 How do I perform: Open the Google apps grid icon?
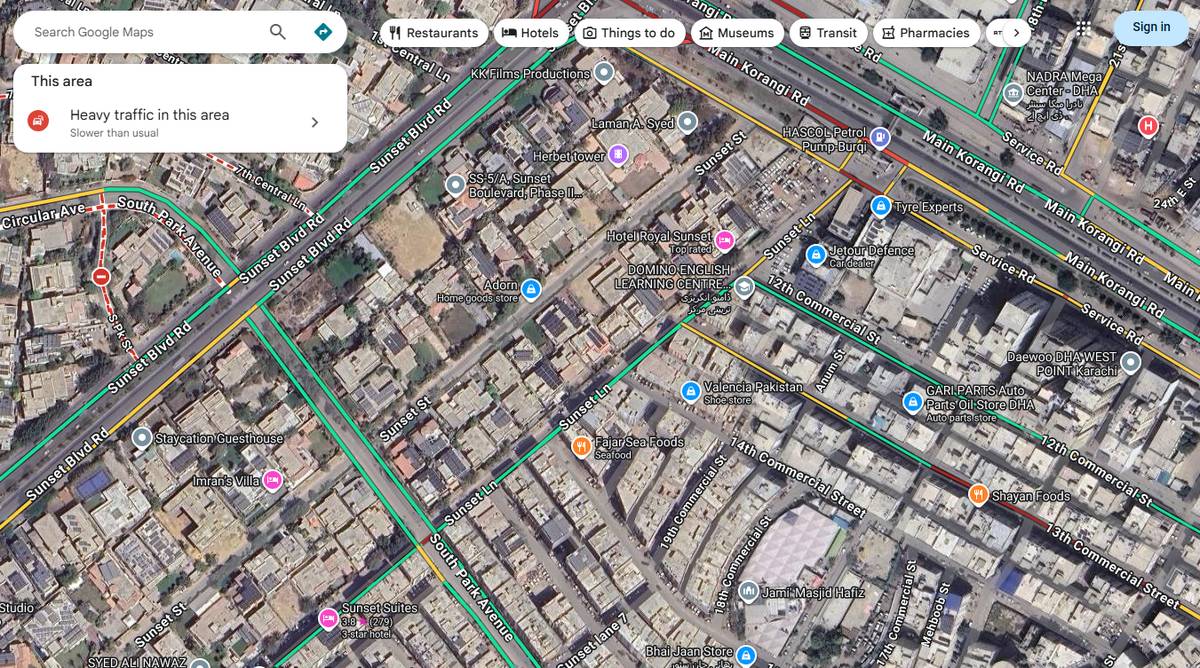point(1083,28)
